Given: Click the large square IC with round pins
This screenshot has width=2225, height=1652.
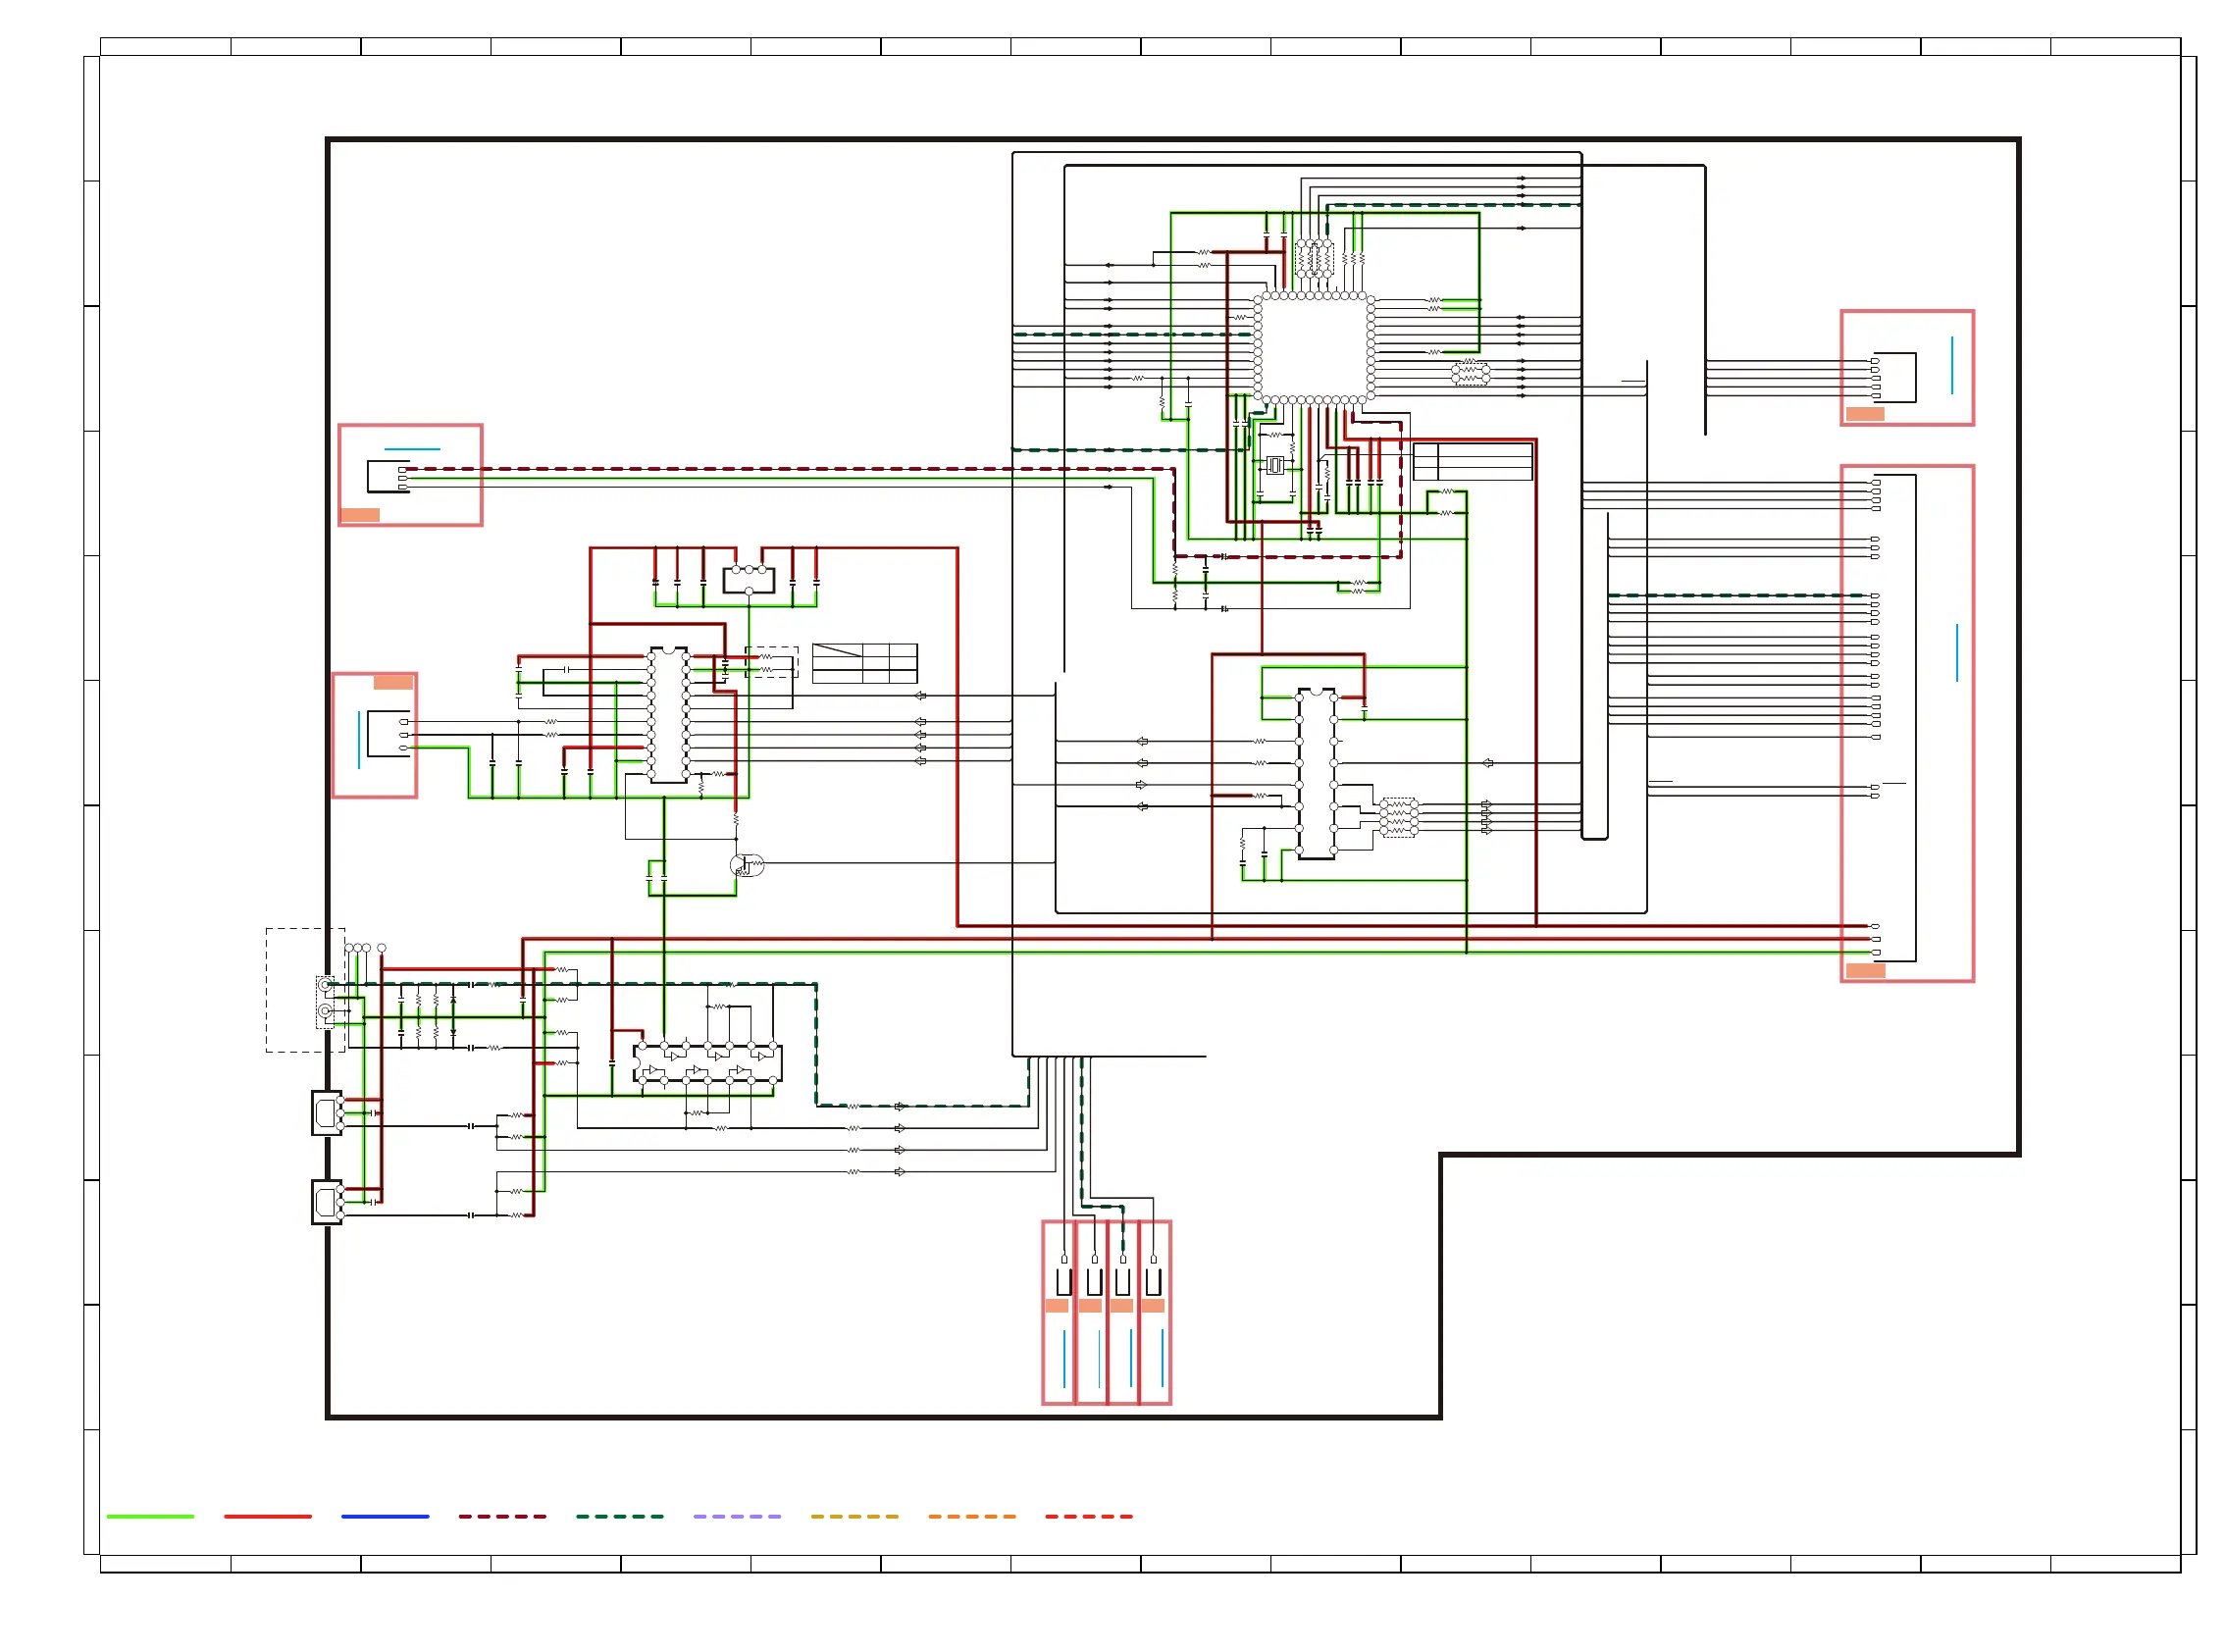Looking at the screenshot, I should (x=1314, y=348).
